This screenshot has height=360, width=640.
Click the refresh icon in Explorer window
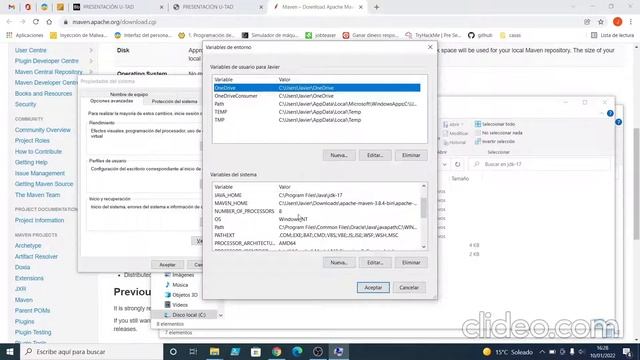pyautogui.click(x=458, y=164)
